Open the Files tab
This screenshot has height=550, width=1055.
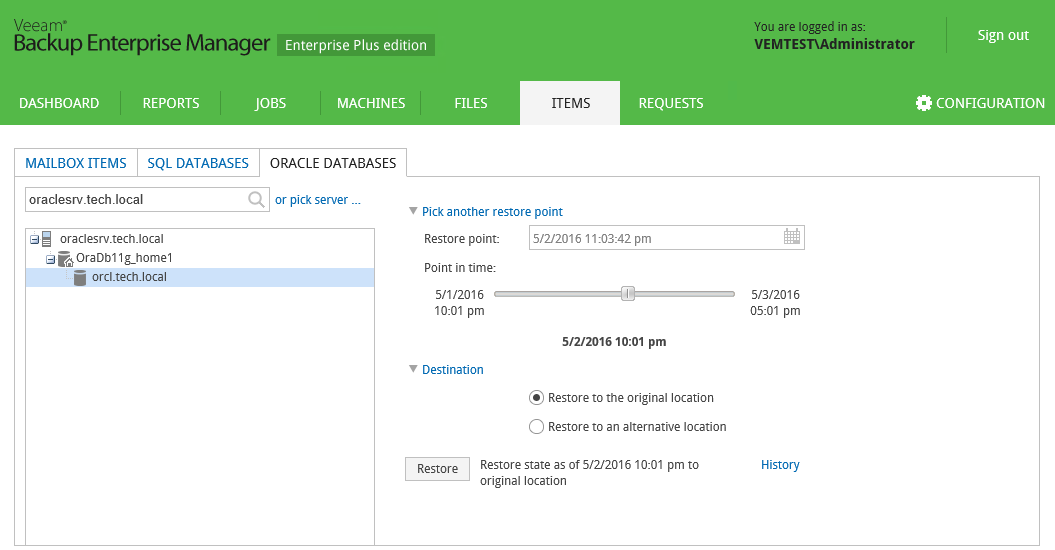pyautogui.click(x=470, y=103)
